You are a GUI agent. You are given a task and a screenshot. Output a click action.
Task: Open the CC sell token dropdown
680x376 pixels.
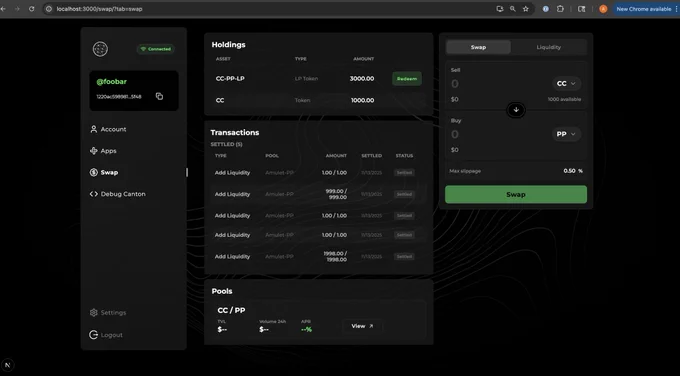coord(566,84)
